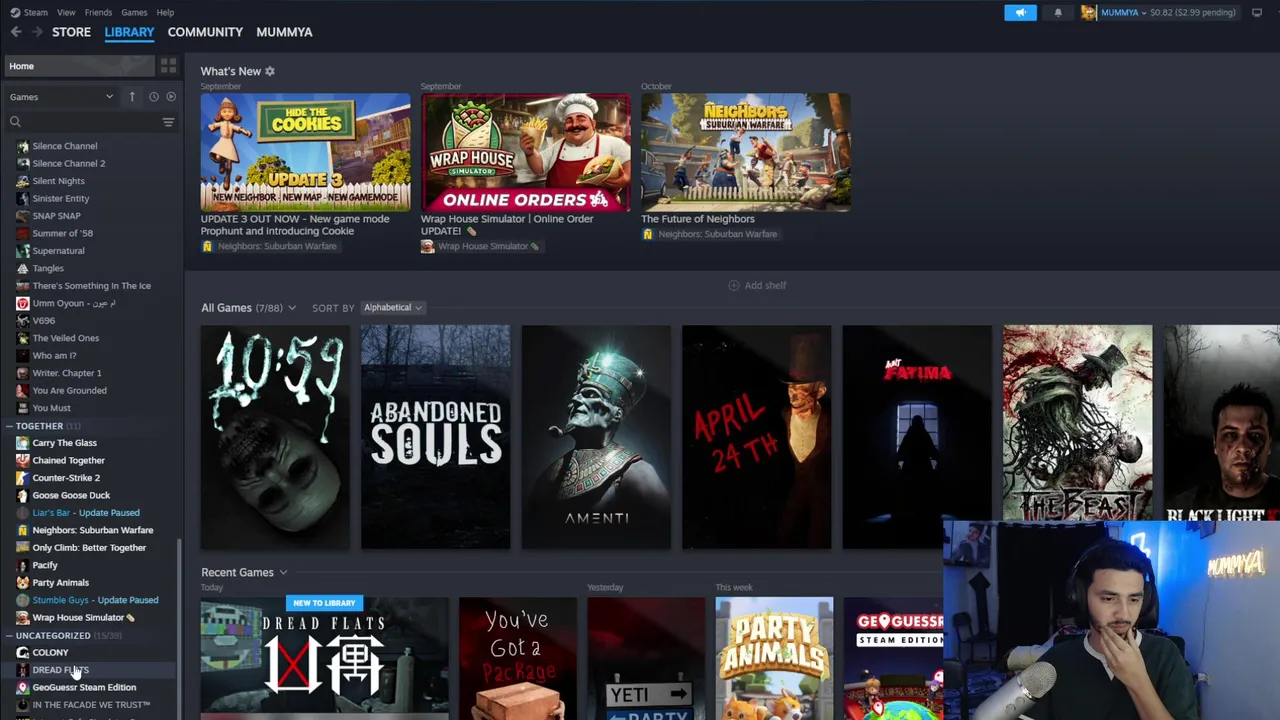Open the Friends menu
Image resolution: width=1280 pixels, height=720 pixels.
pyautogui.click(x=98, y=12)
